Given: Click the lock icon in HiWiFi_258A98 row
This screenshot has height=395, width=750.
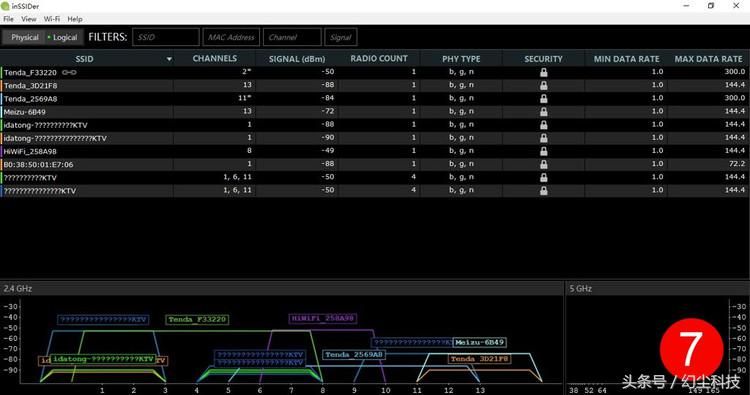Looking at the screenshot, I should point(543,151).
